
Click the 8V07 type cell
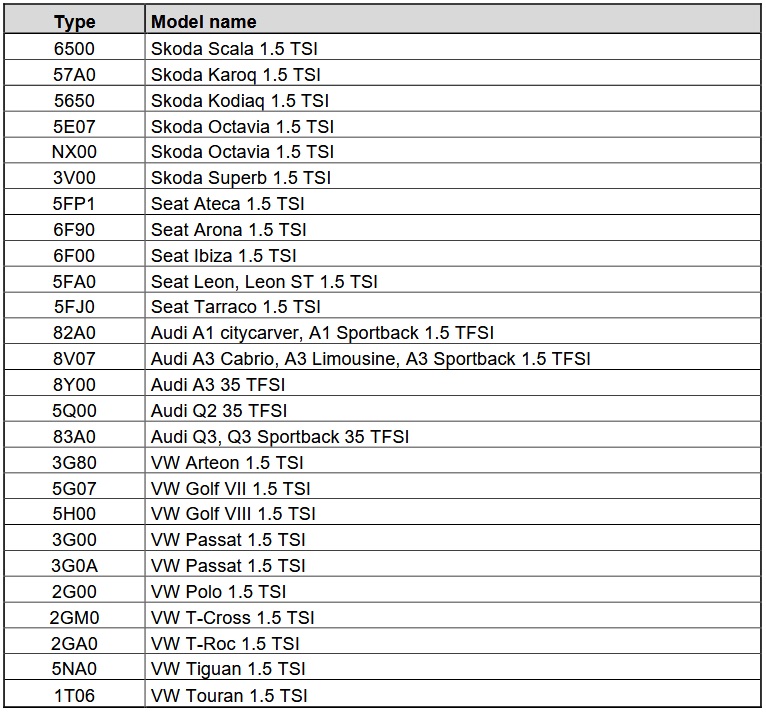tap(74, 359)
